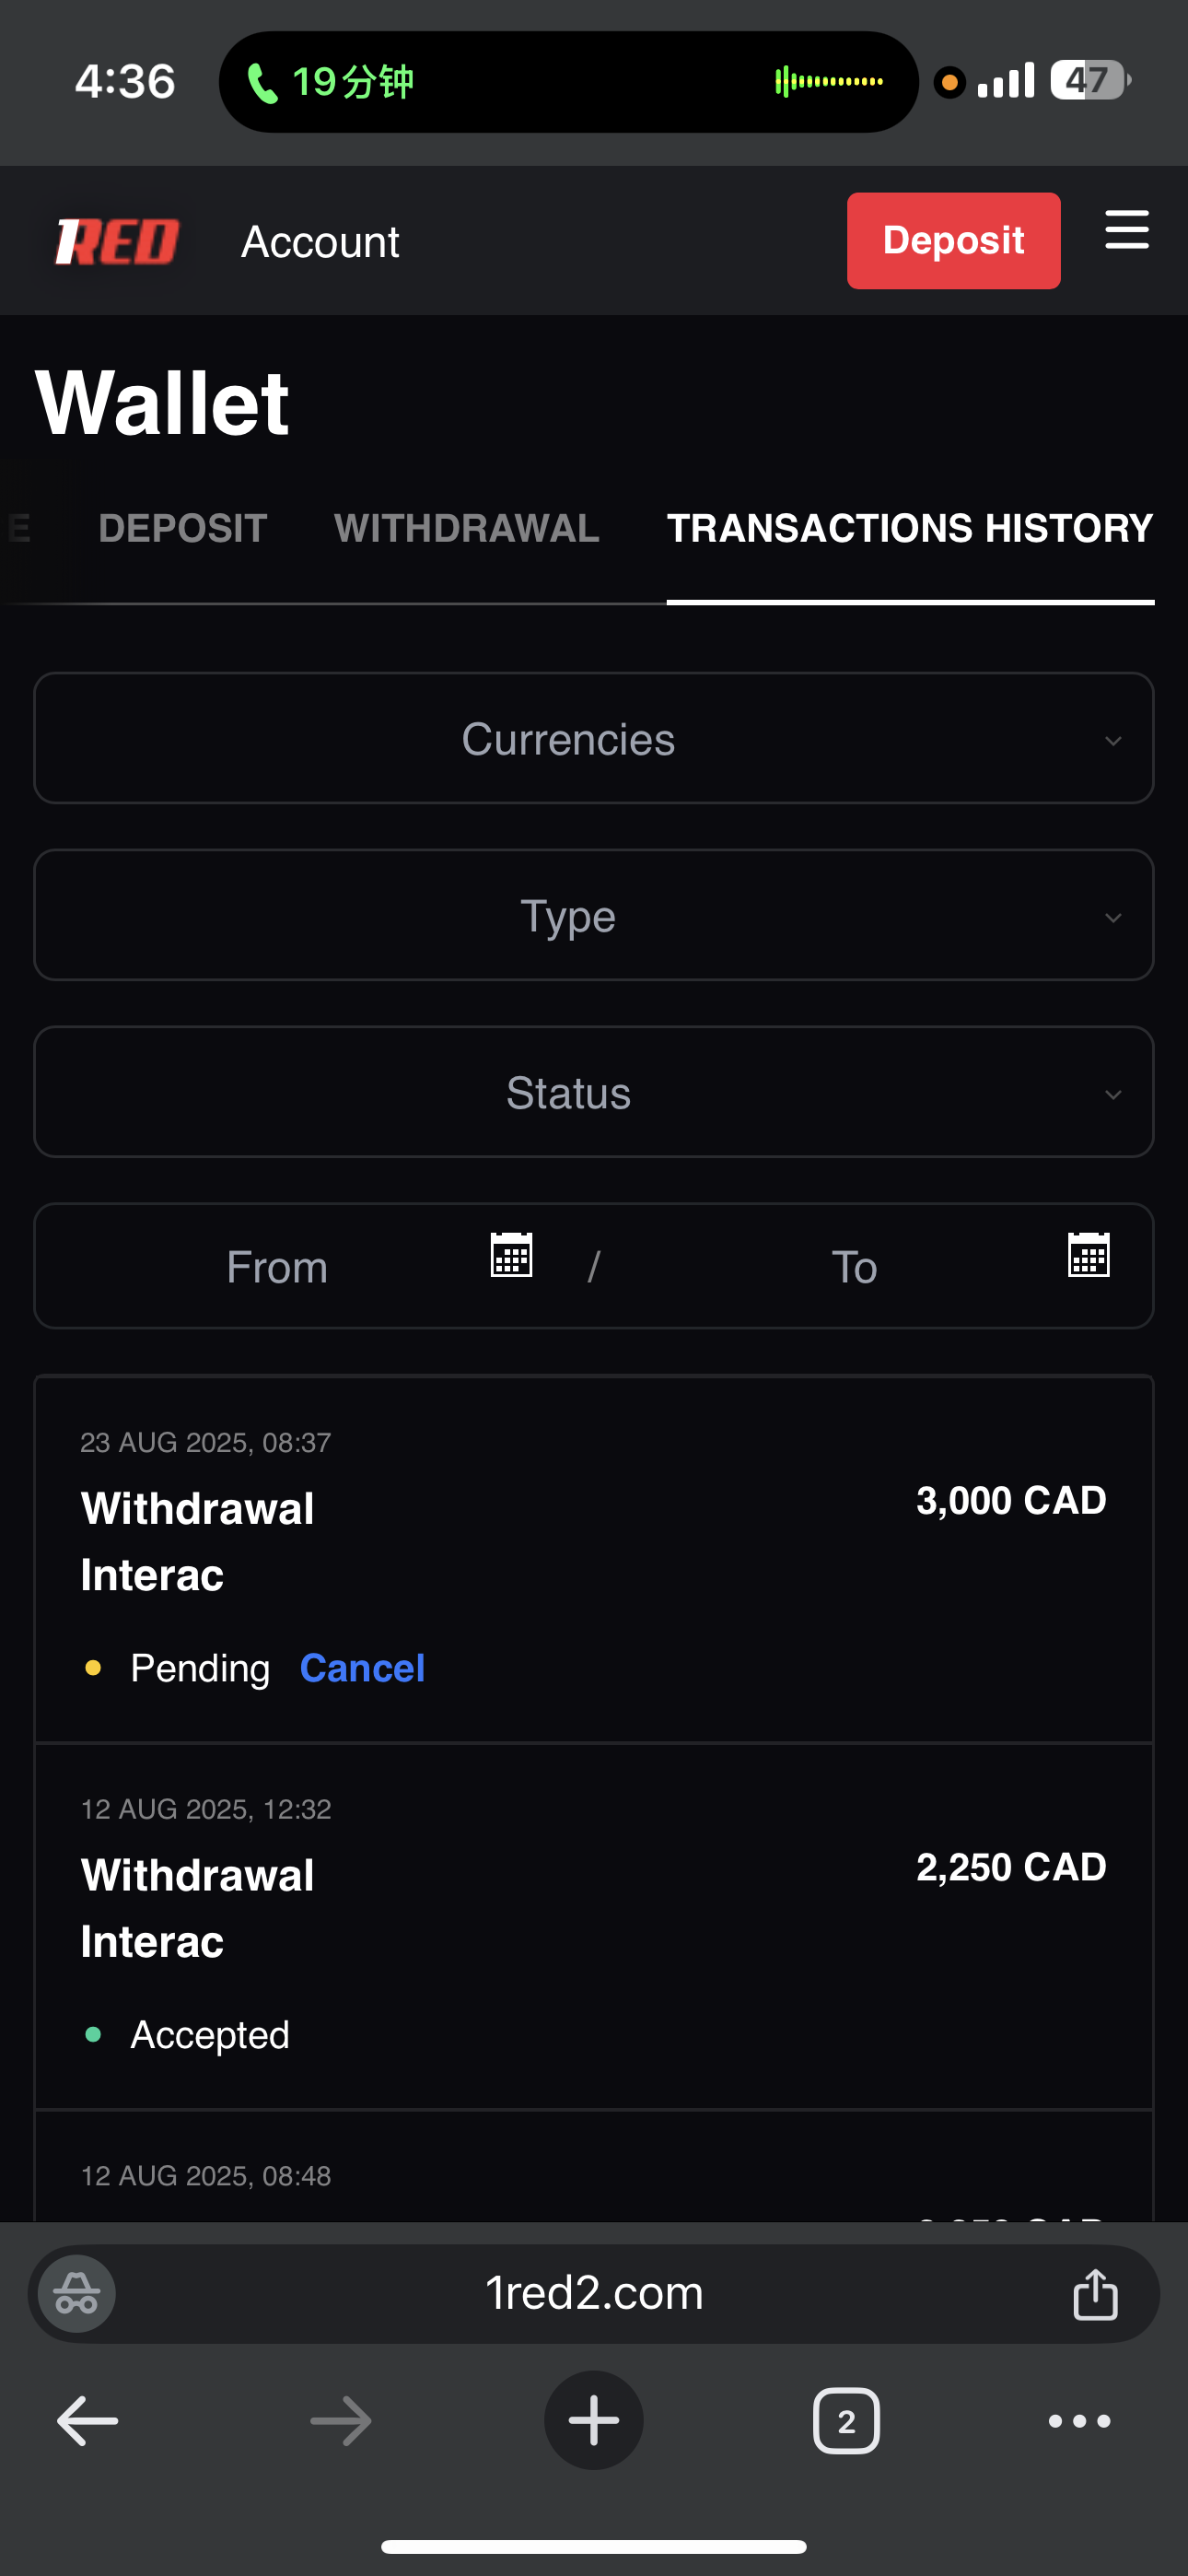Cancel the pending 3,000 CAD withdrawal
1188x2576 pixels.
coord(362,1668)
